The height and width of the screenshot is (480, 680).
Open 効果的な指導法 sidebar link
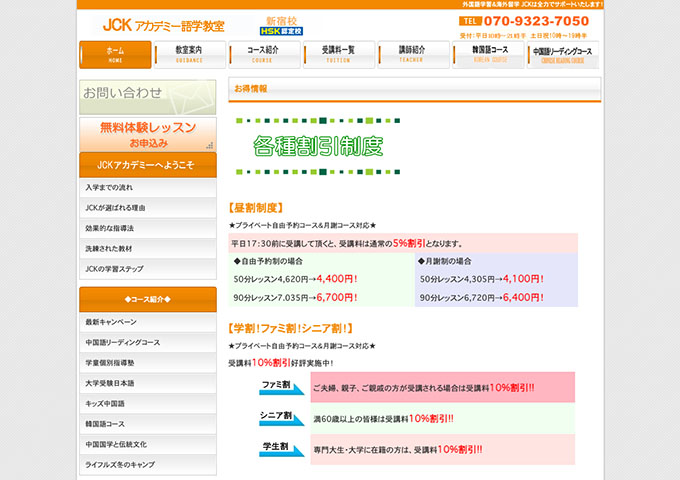(148, 229)
